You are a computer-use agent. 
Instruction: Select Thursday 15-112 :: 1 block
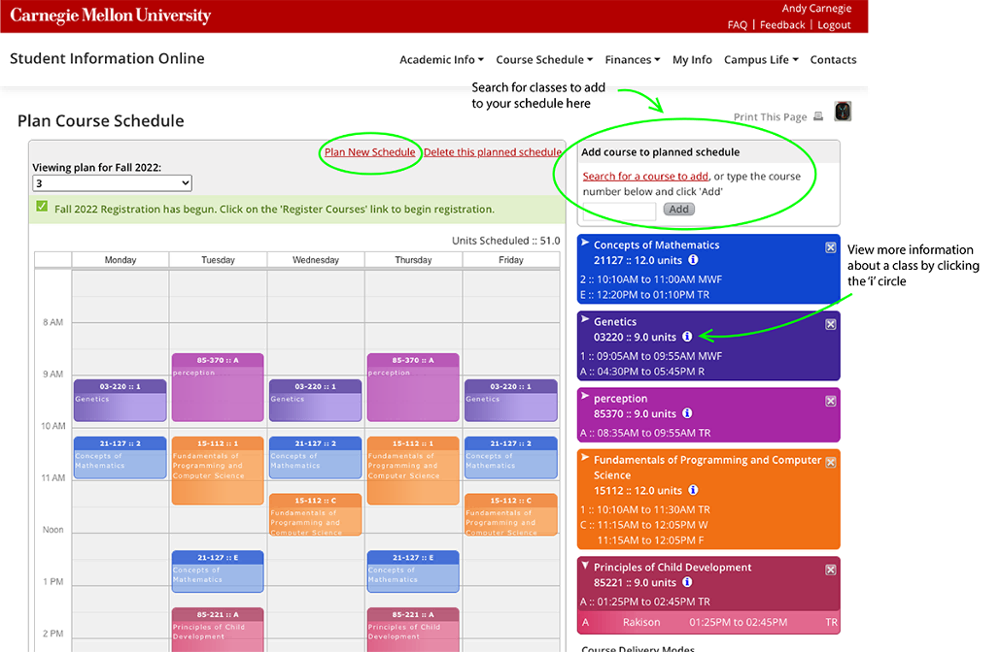pos(413,470)
